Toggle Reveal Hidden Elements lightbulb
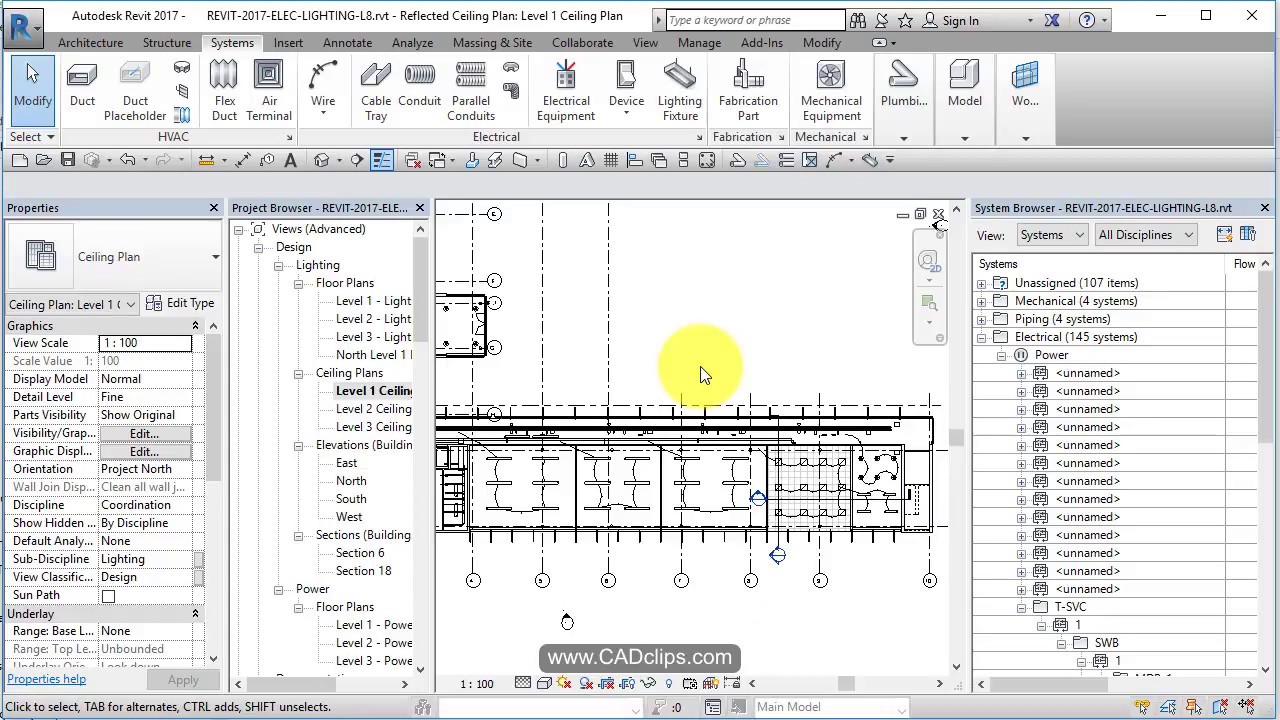The height and width of the screenshot is (720, 1280). [668, 683]
